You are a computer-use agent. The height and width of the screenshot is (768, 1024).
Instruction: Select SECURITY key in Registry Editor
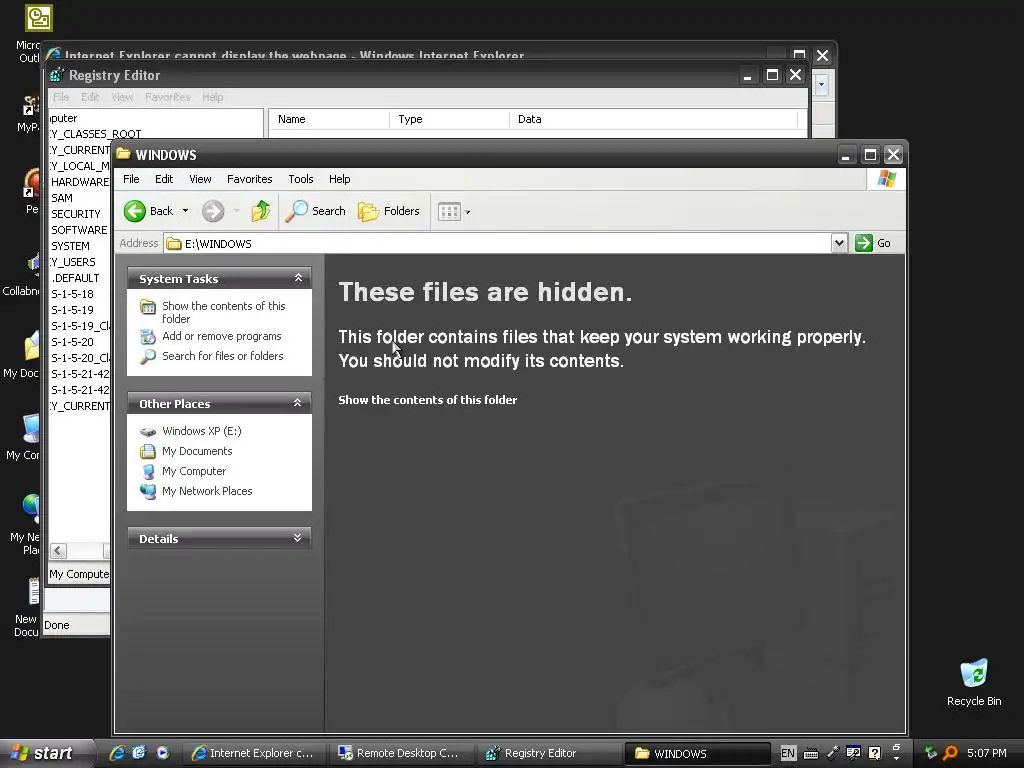pyautogui.click(x=76, y=214)
